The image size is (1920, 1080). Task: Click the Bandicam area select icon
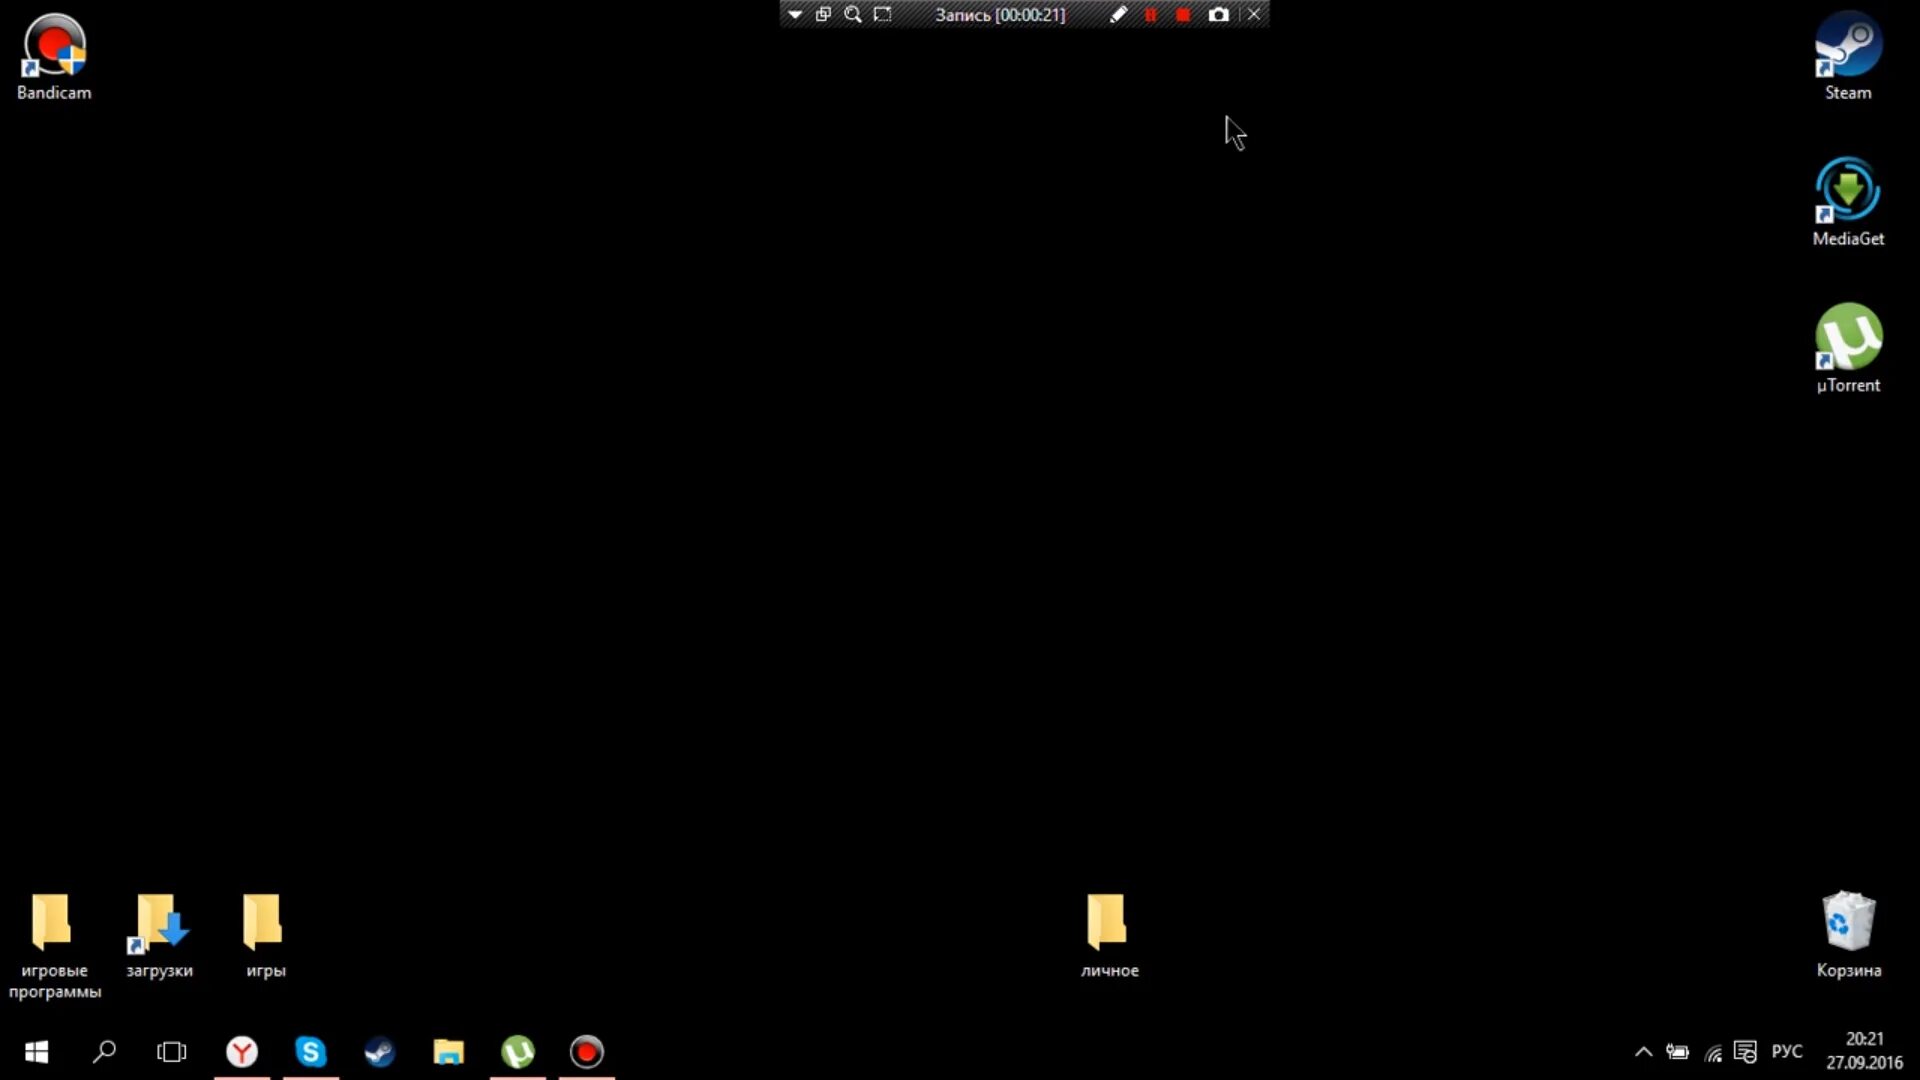pos(882,13)
